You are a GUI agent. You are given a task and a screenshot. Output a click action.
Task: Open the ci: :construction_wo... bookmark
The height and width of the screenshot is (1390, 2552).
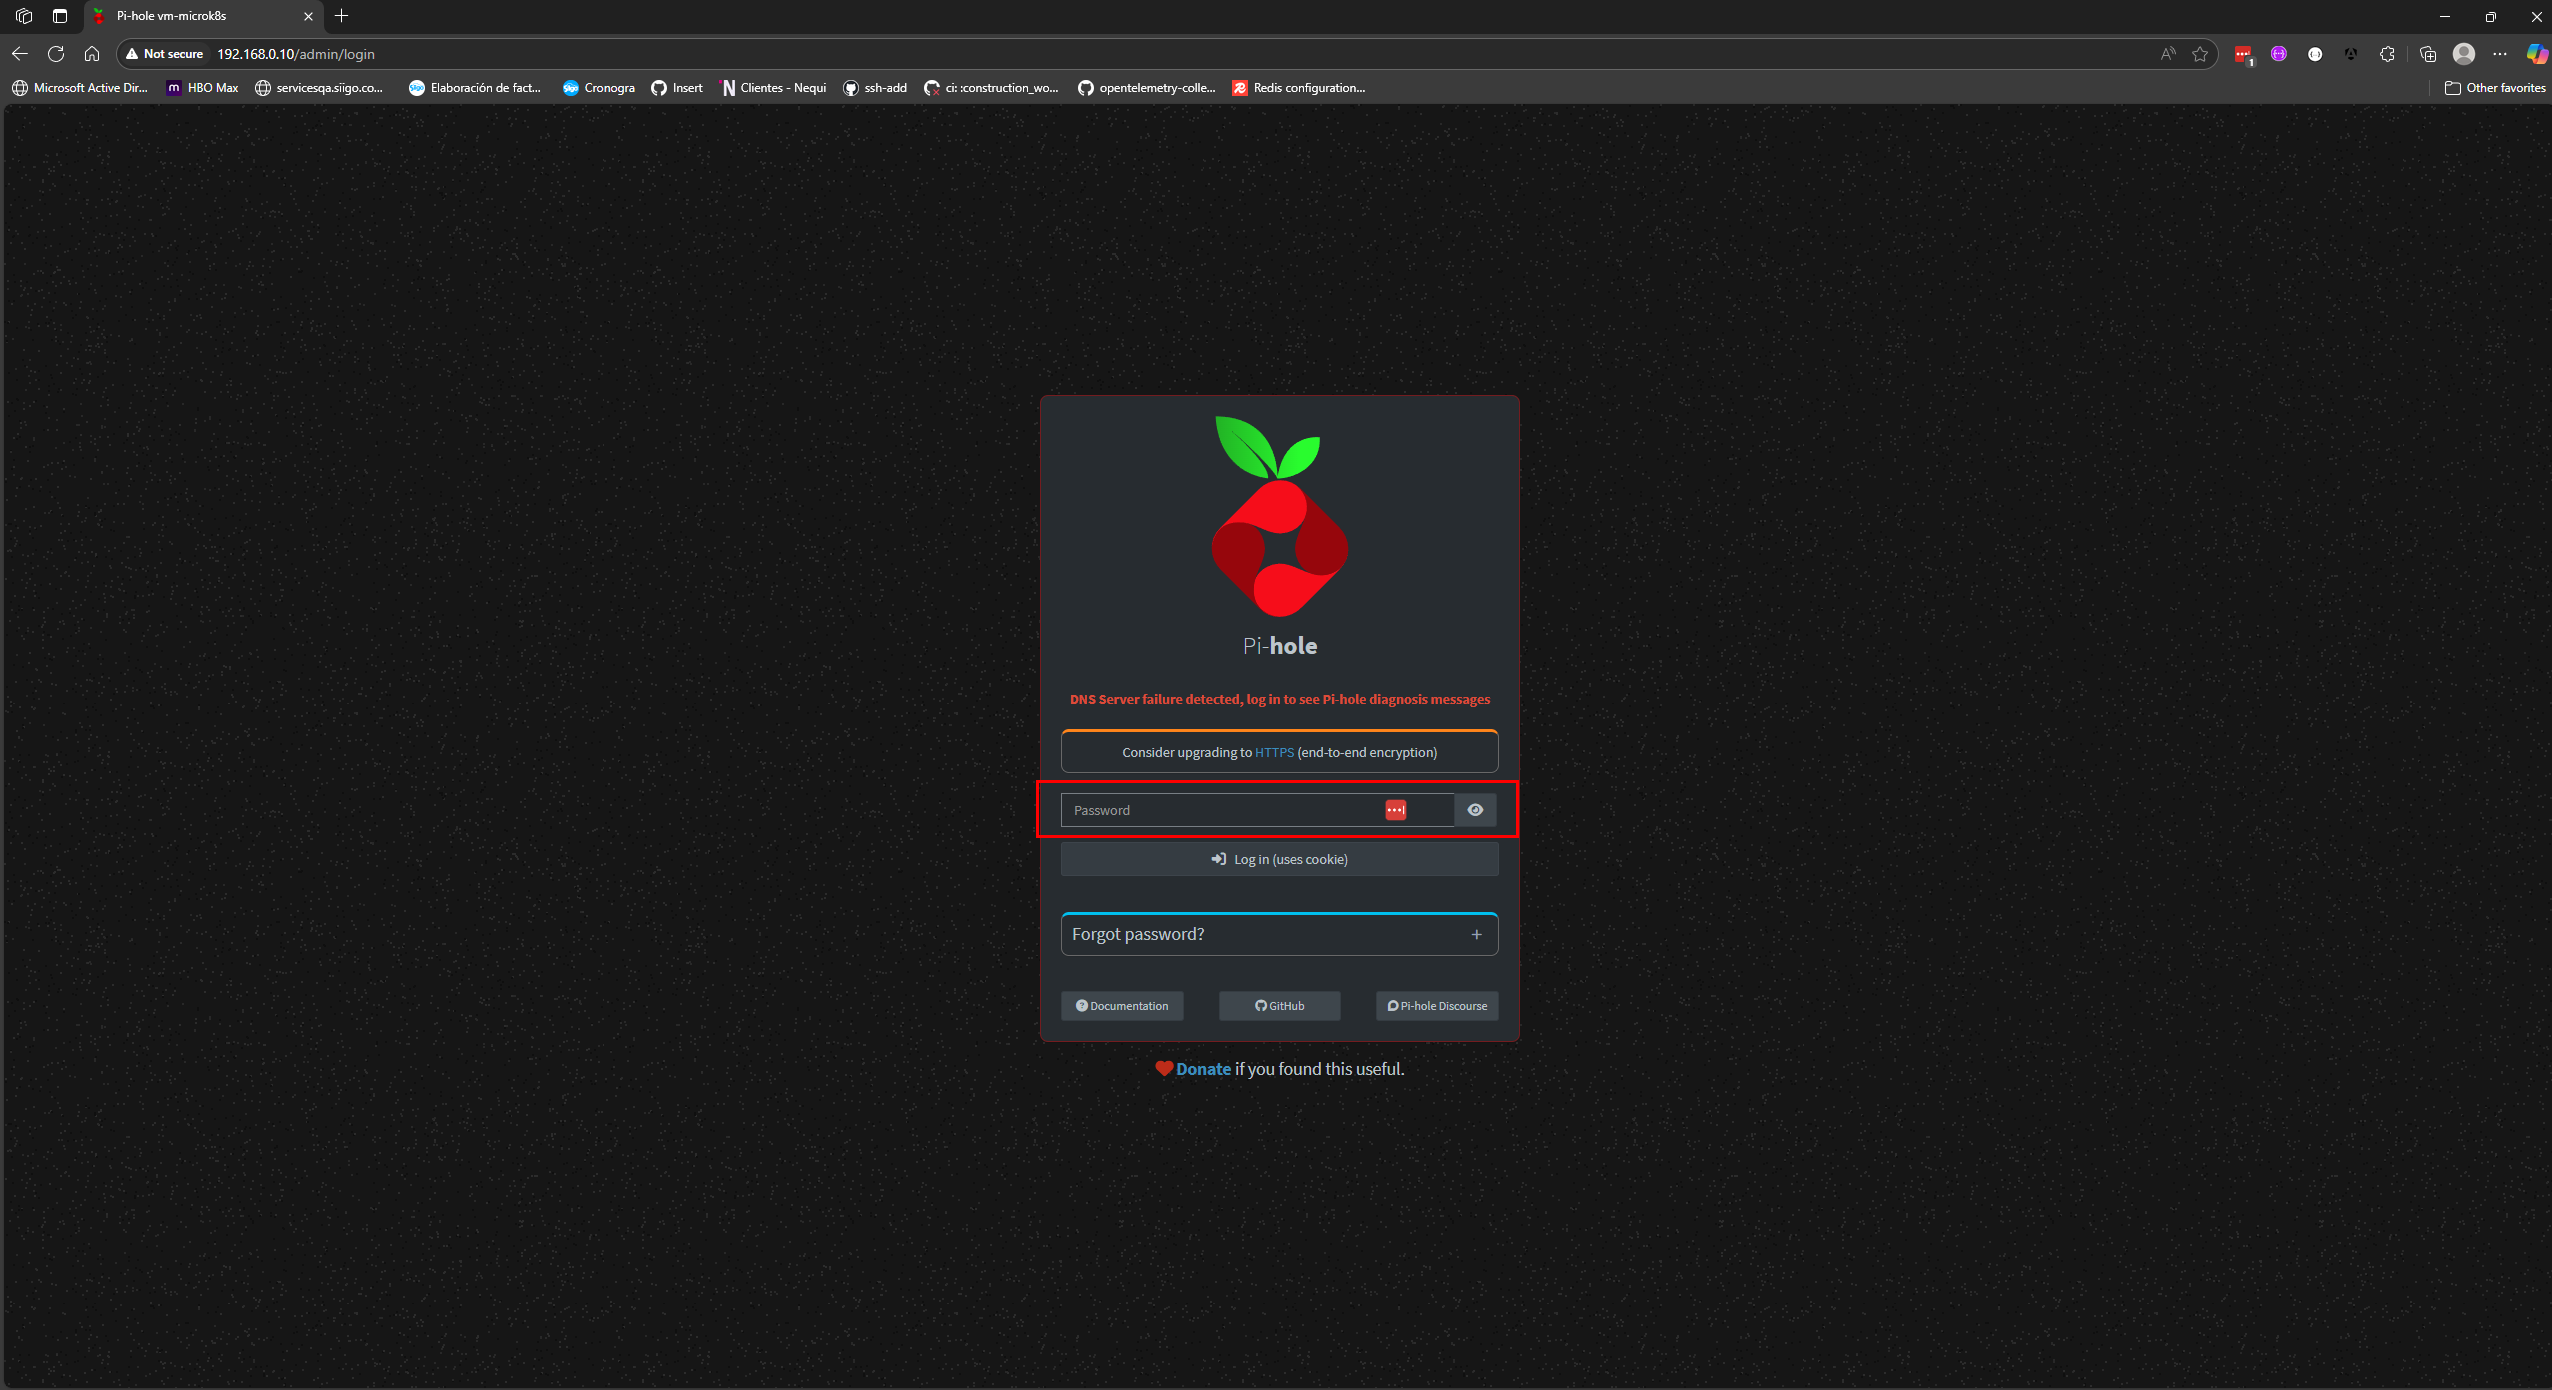point(991,88)
